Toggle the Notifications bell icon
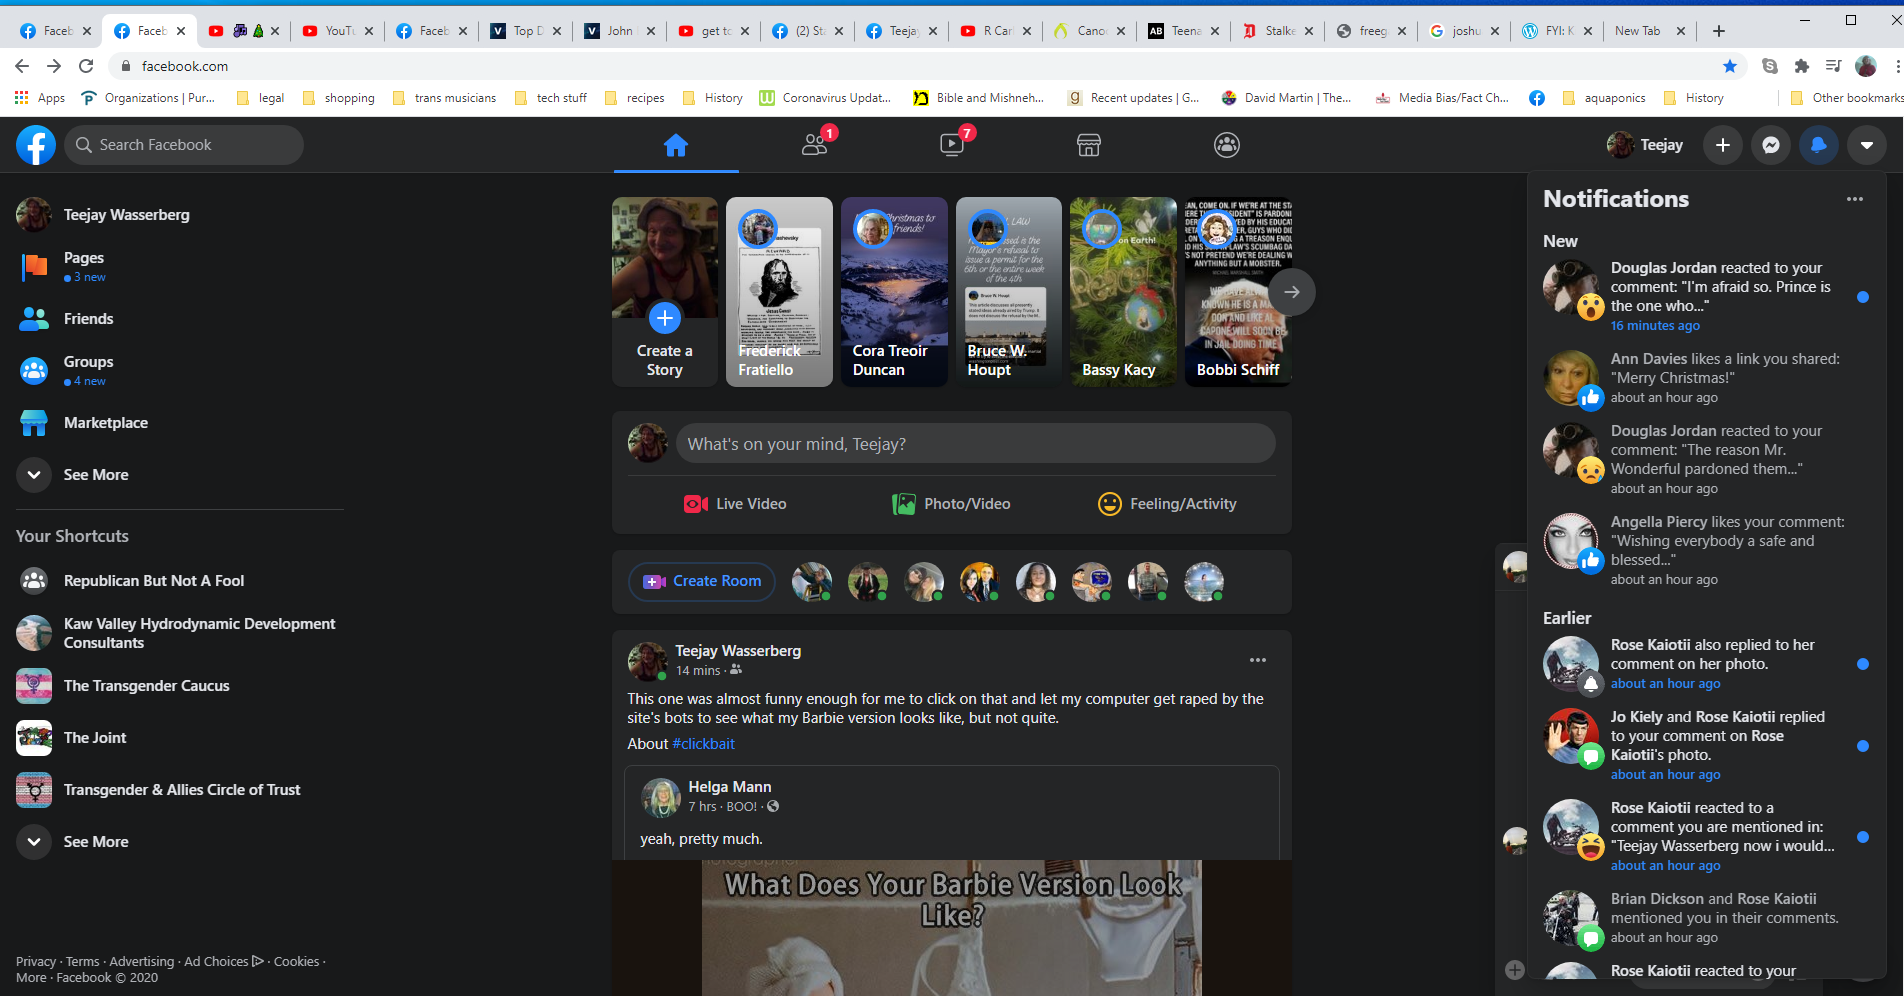The width and height of the screenshot is (1904, 996). pyautogui.click(x=1819, y=145)
